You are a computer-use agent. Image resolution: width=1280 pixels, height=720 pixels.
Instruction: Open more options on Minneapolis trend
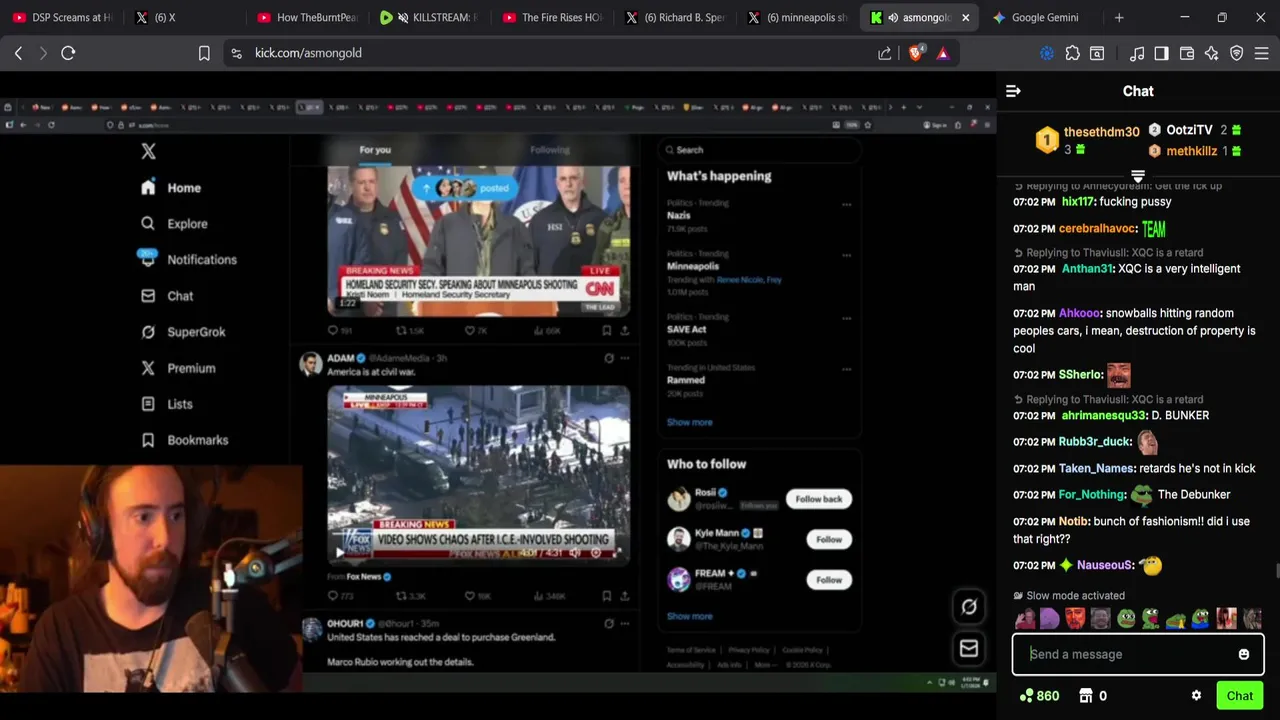(x=846, y=255)
